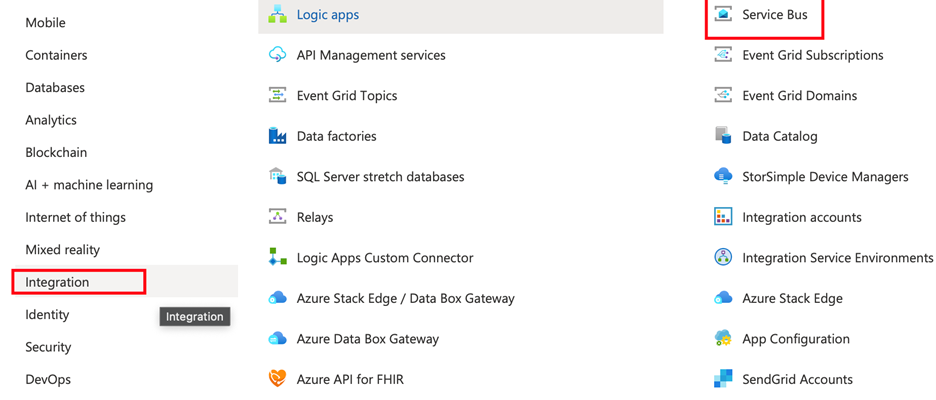Click the Azure Stack Edge cloud icon
This screenshot has width=936, height=400.
click(x=723, y=298)
